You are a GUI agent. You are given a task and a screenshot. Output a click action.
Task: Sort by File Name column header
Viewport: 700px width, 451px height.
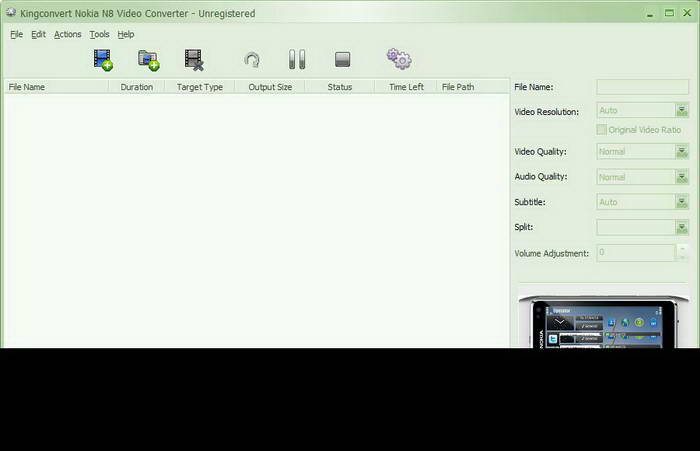tap(56, 87)
